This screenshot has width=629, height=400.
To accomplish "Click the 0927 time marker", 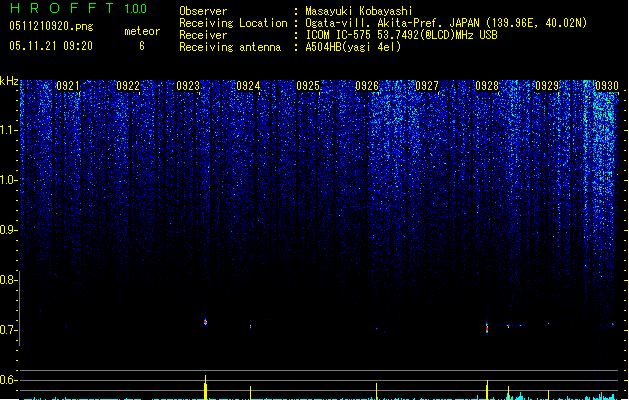I will point(427,86).
